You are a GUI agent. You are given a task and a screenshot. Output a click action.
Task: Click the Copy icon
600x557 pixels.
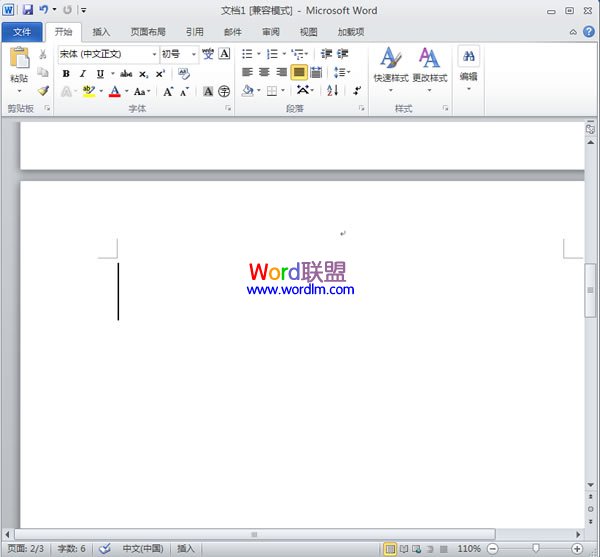[x=43, y=72]
